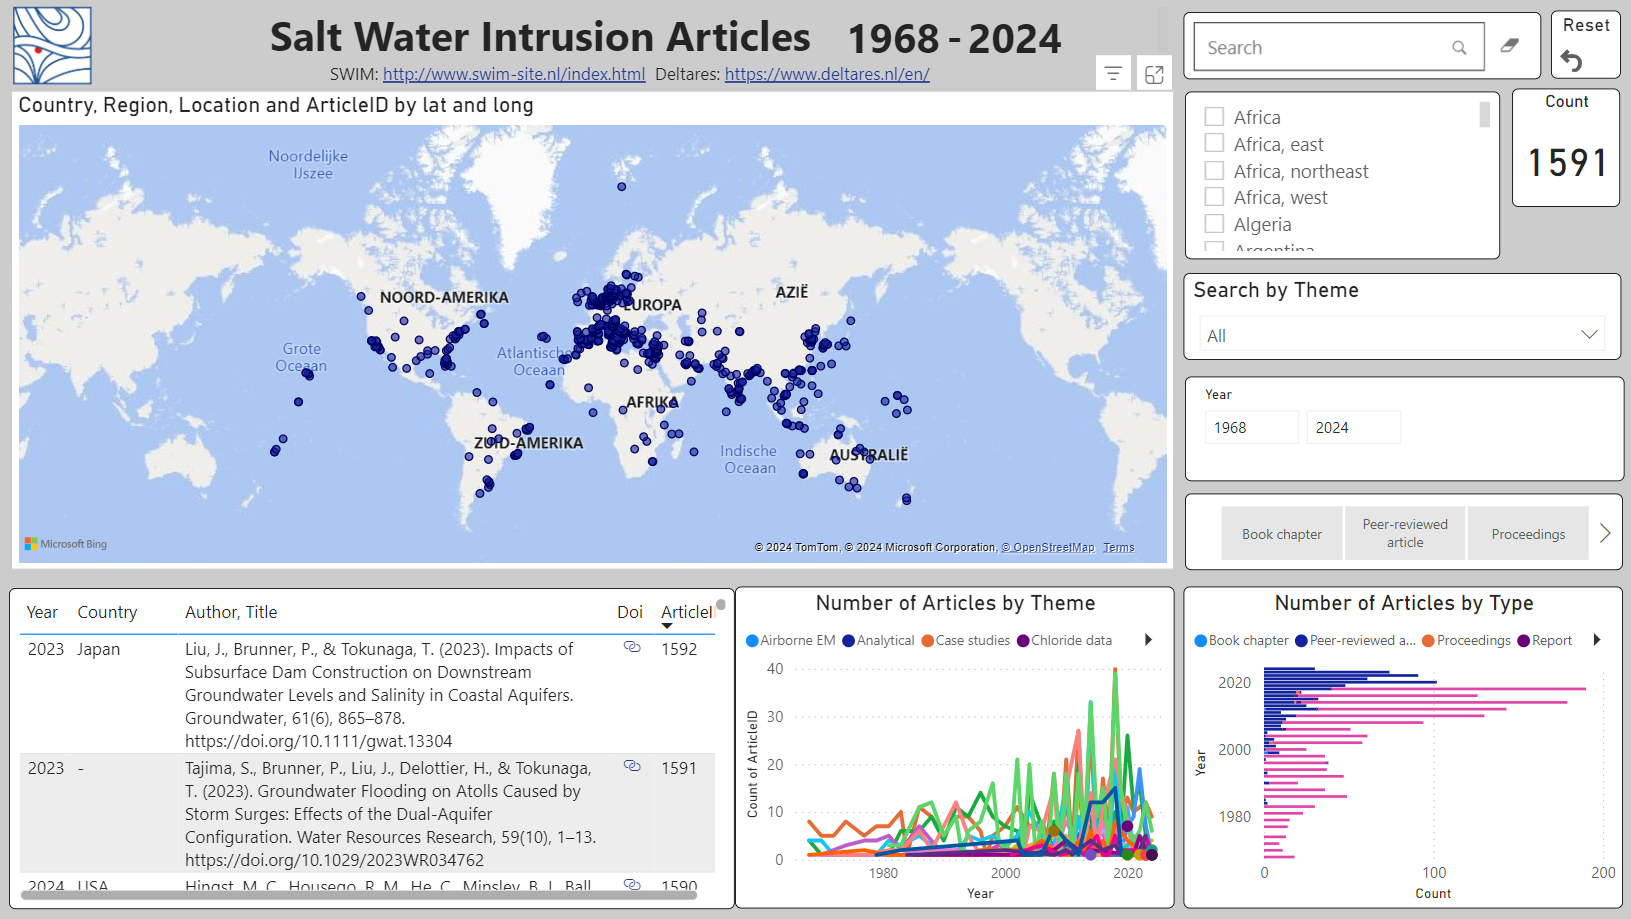1631x919 pixels.
Task: Click article ID 1592 cell
Action: click(x=679, y=649)
